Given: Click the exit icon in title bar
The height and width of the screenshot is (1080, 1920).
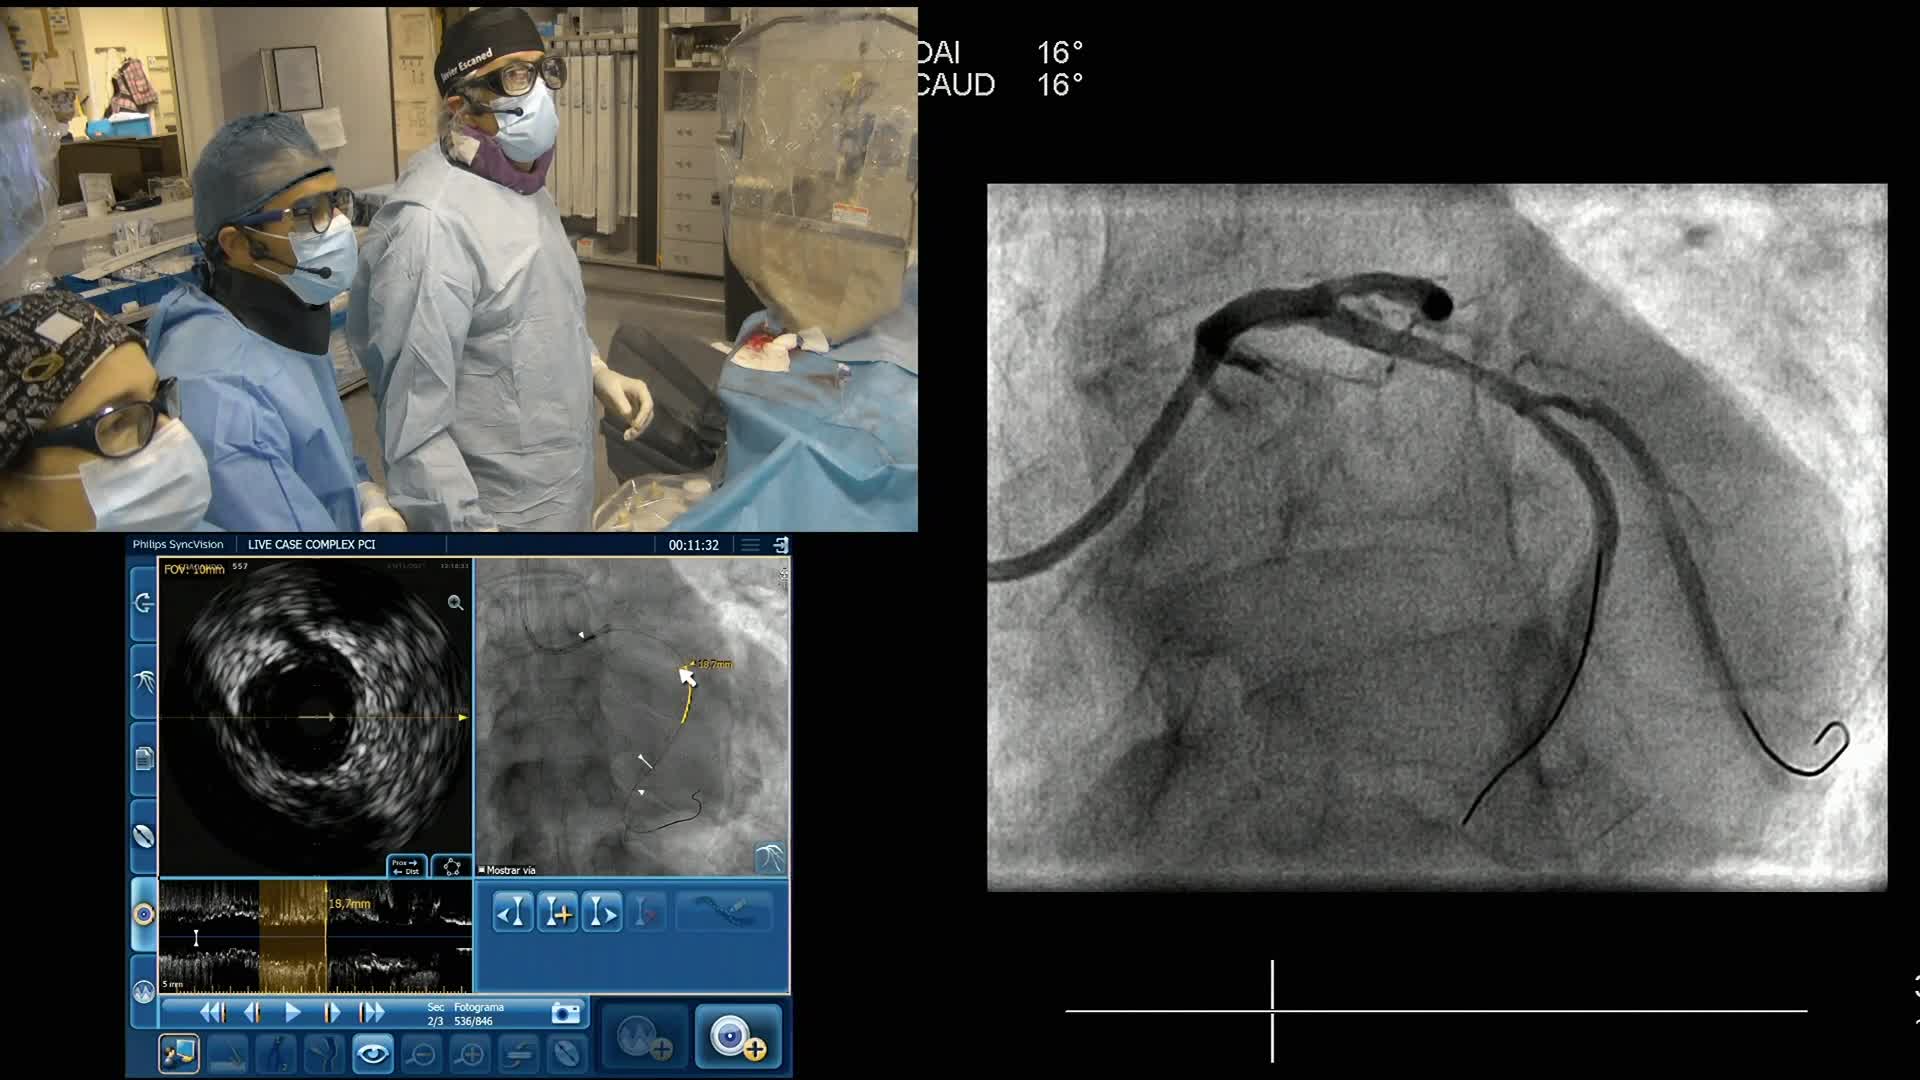Looking at the screenshot, I should [x=781, y=545].
